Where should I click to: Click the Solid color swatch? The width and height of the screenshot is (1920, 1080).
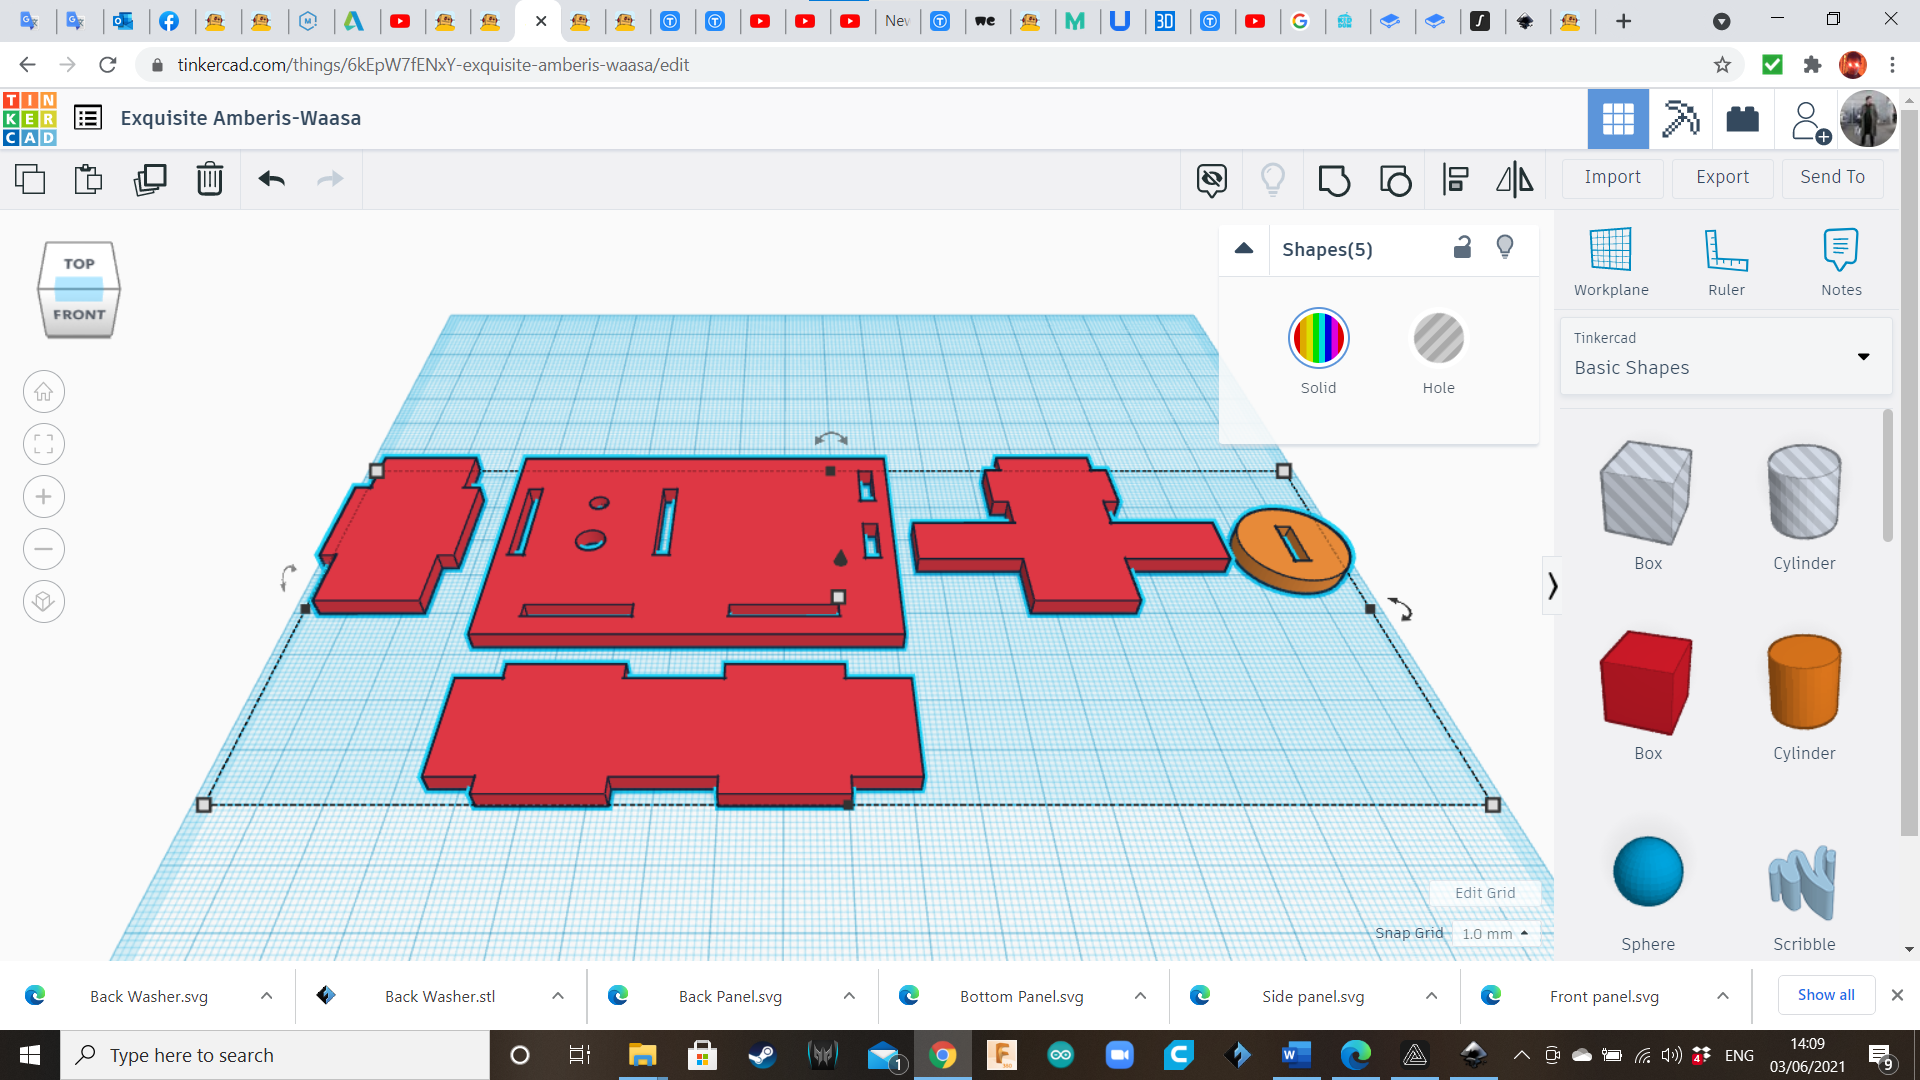click(x=1318, y=338)
